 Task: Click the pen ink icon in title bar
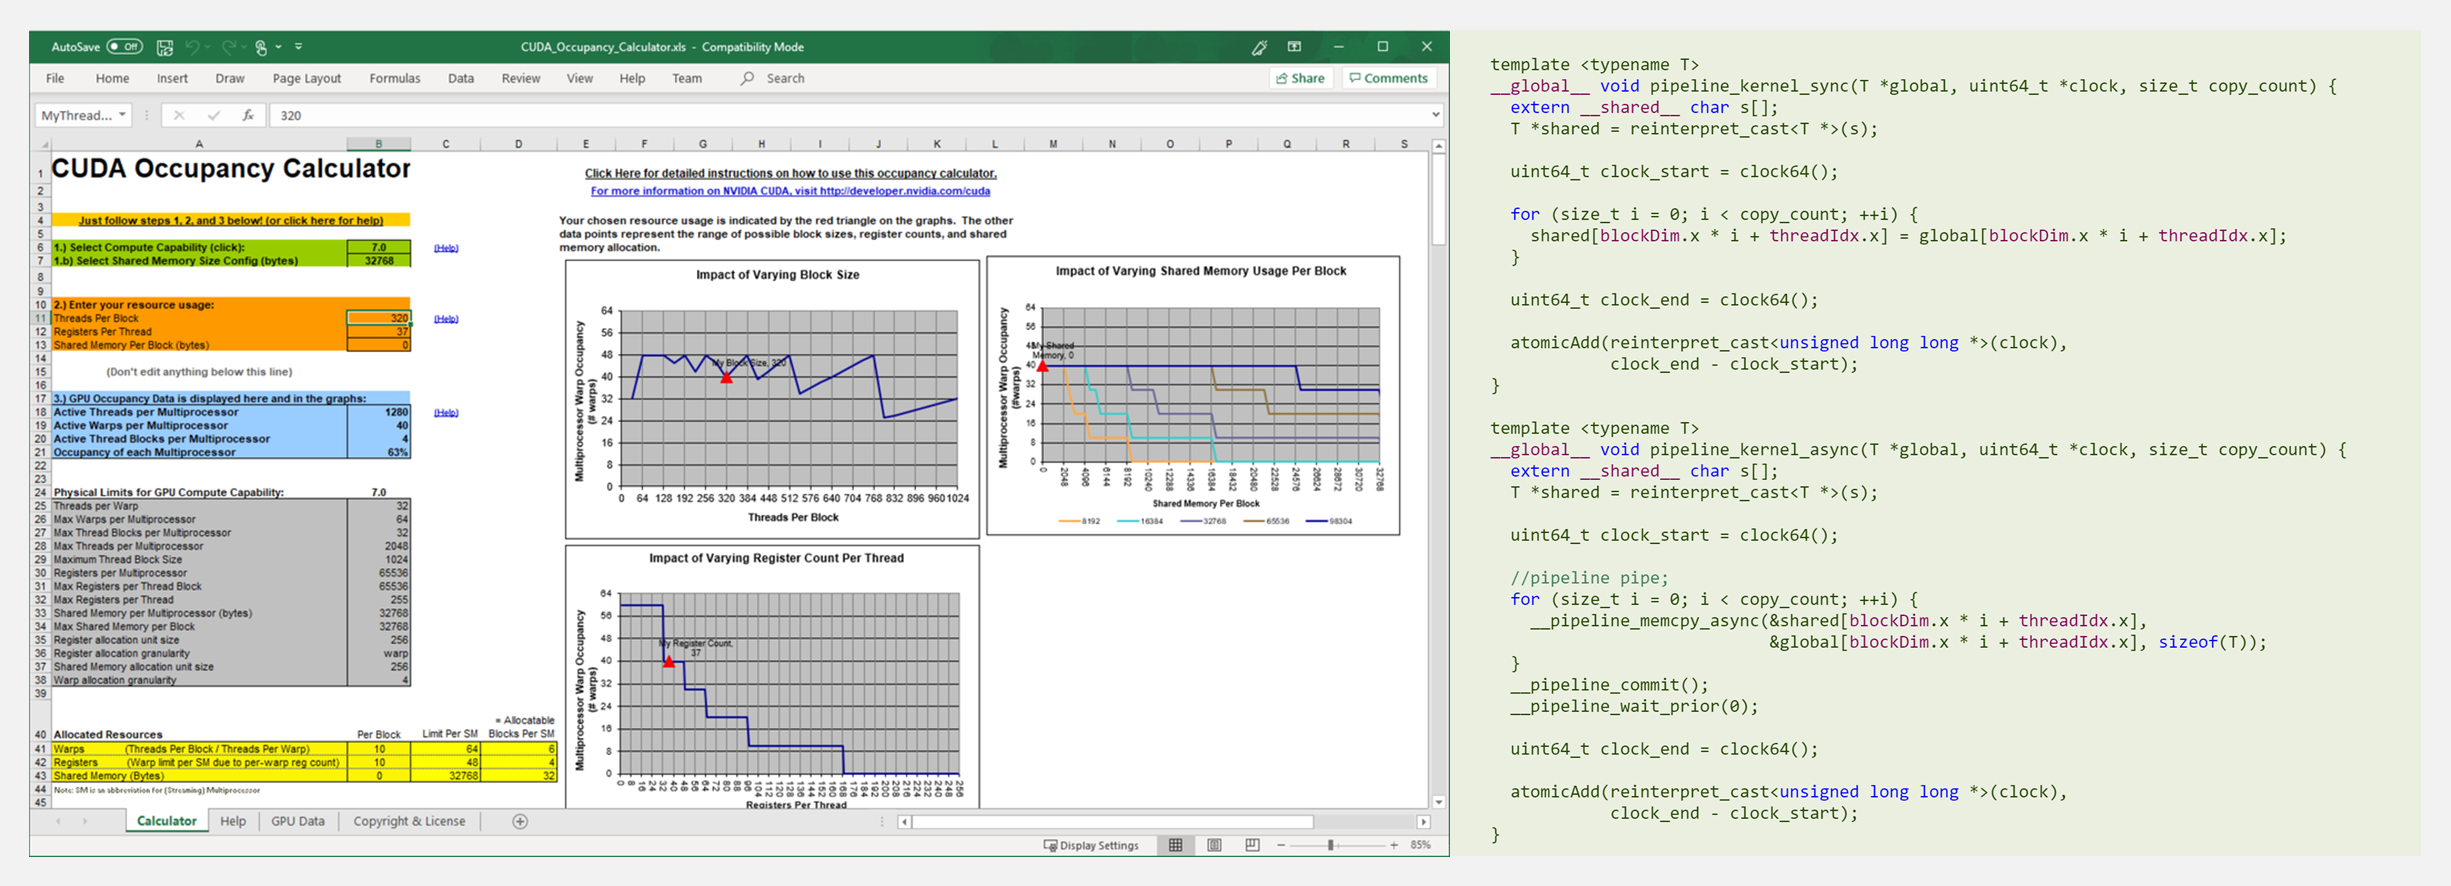click(1259, 47)
